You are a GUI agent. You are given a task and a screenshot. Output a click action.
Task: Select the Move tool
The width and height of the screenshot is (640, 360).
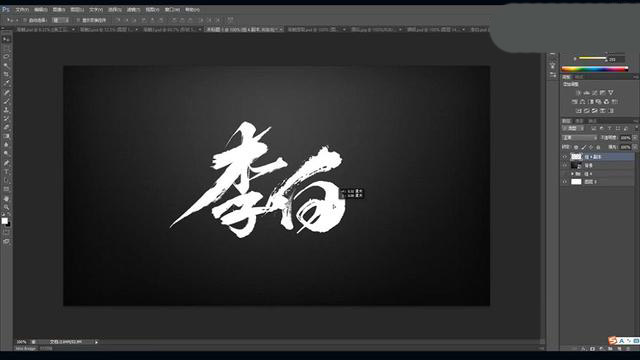tap(6, 39)
